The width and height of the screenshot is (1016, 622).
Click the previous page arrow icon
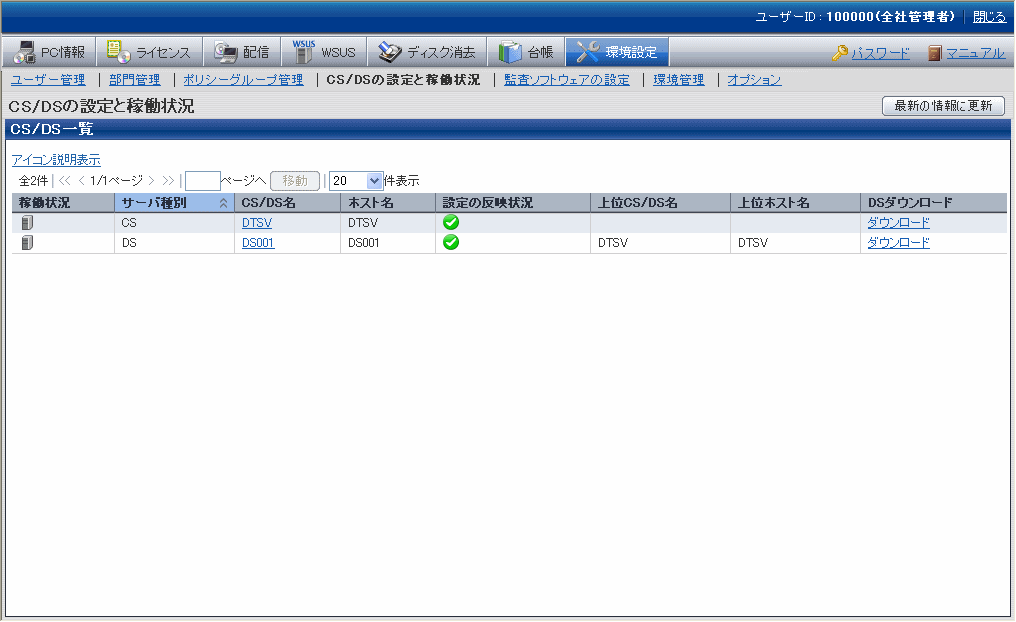[81, 181]
